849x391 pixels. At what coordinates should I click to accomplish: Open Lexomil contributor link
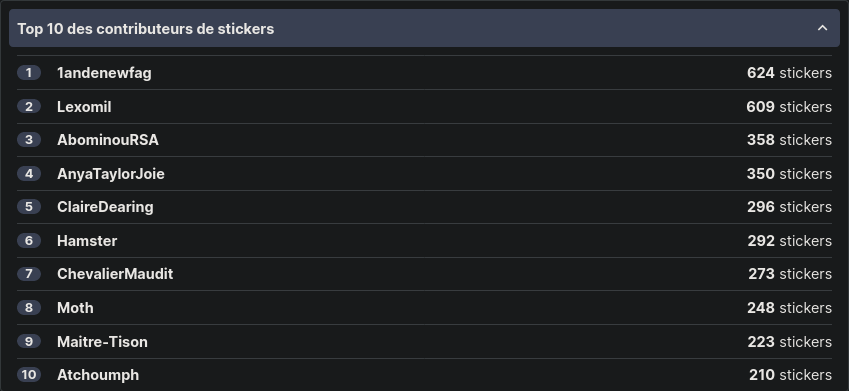click(84, 107)
